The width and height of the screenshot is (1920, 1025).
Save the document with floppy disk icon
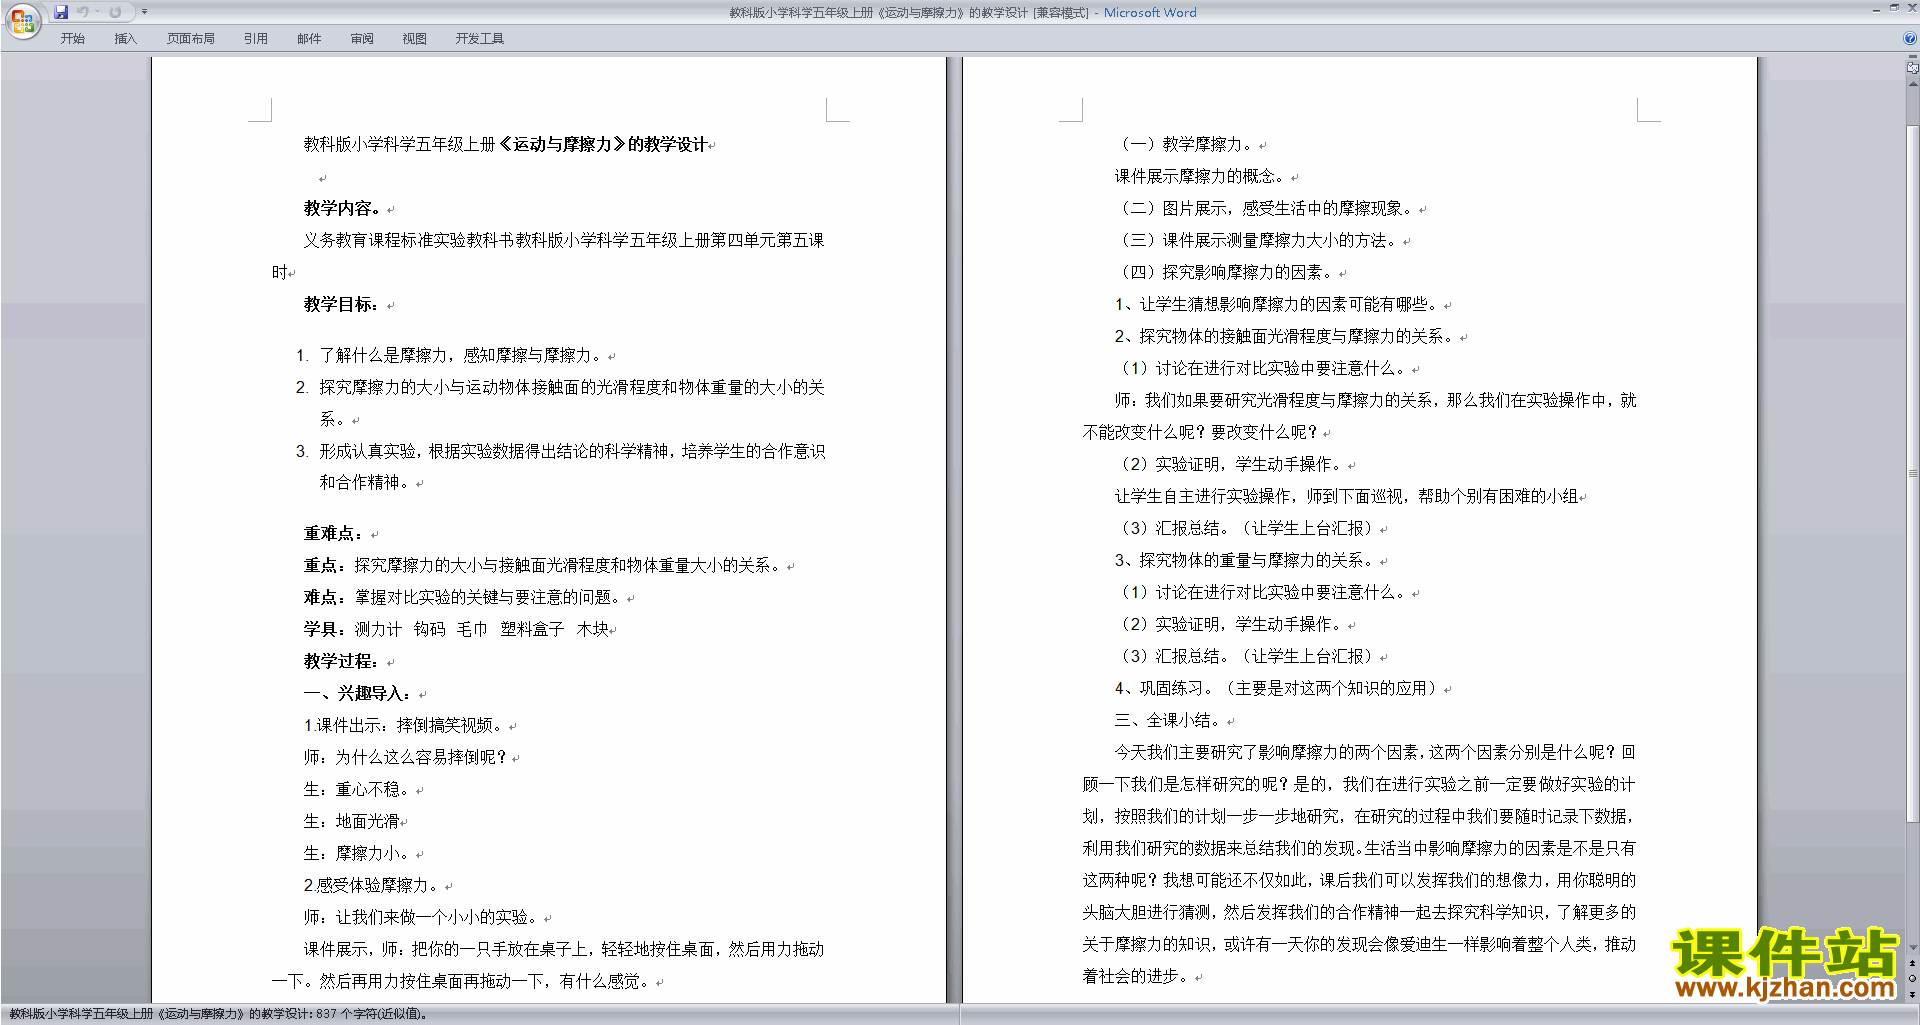tap(61, 12)
